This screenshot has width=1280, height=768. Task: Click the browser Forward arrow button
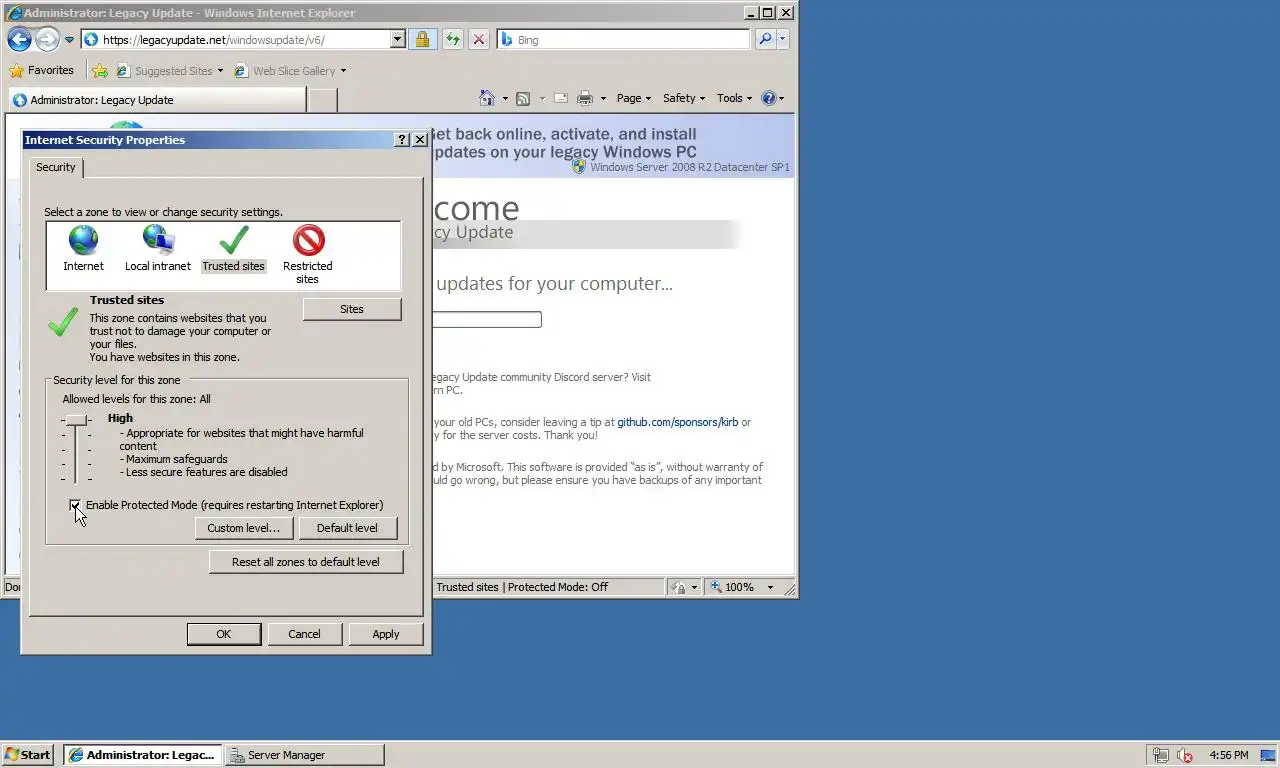pos(47,40)
